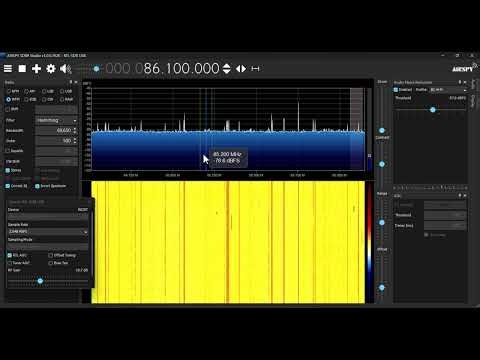The image size is (480, 360).
Task: Open the hamburger main menu
Action: pos(8,69)
